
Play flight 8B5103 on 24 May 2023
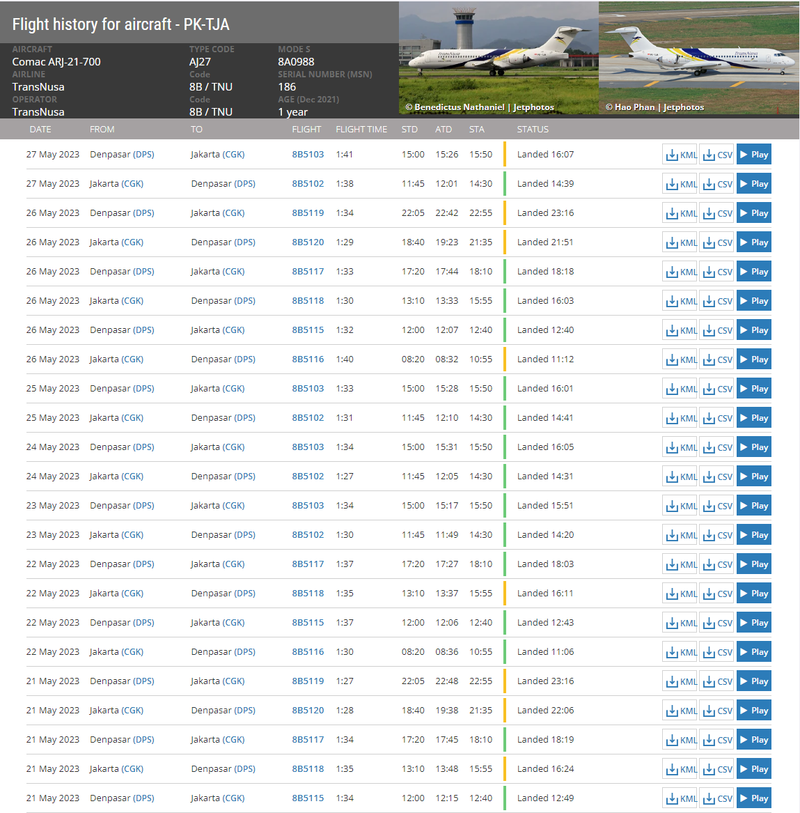click(x=754, y=447)
